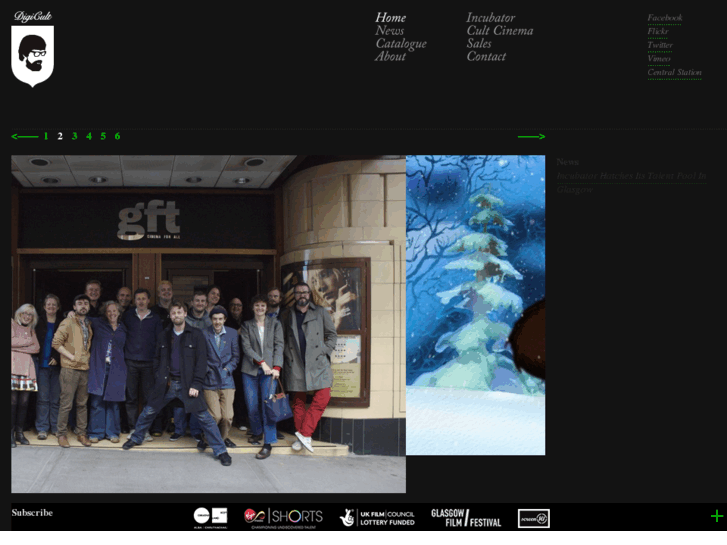
Task: Open the Incubator menu item
Action: tap(491, 18)
